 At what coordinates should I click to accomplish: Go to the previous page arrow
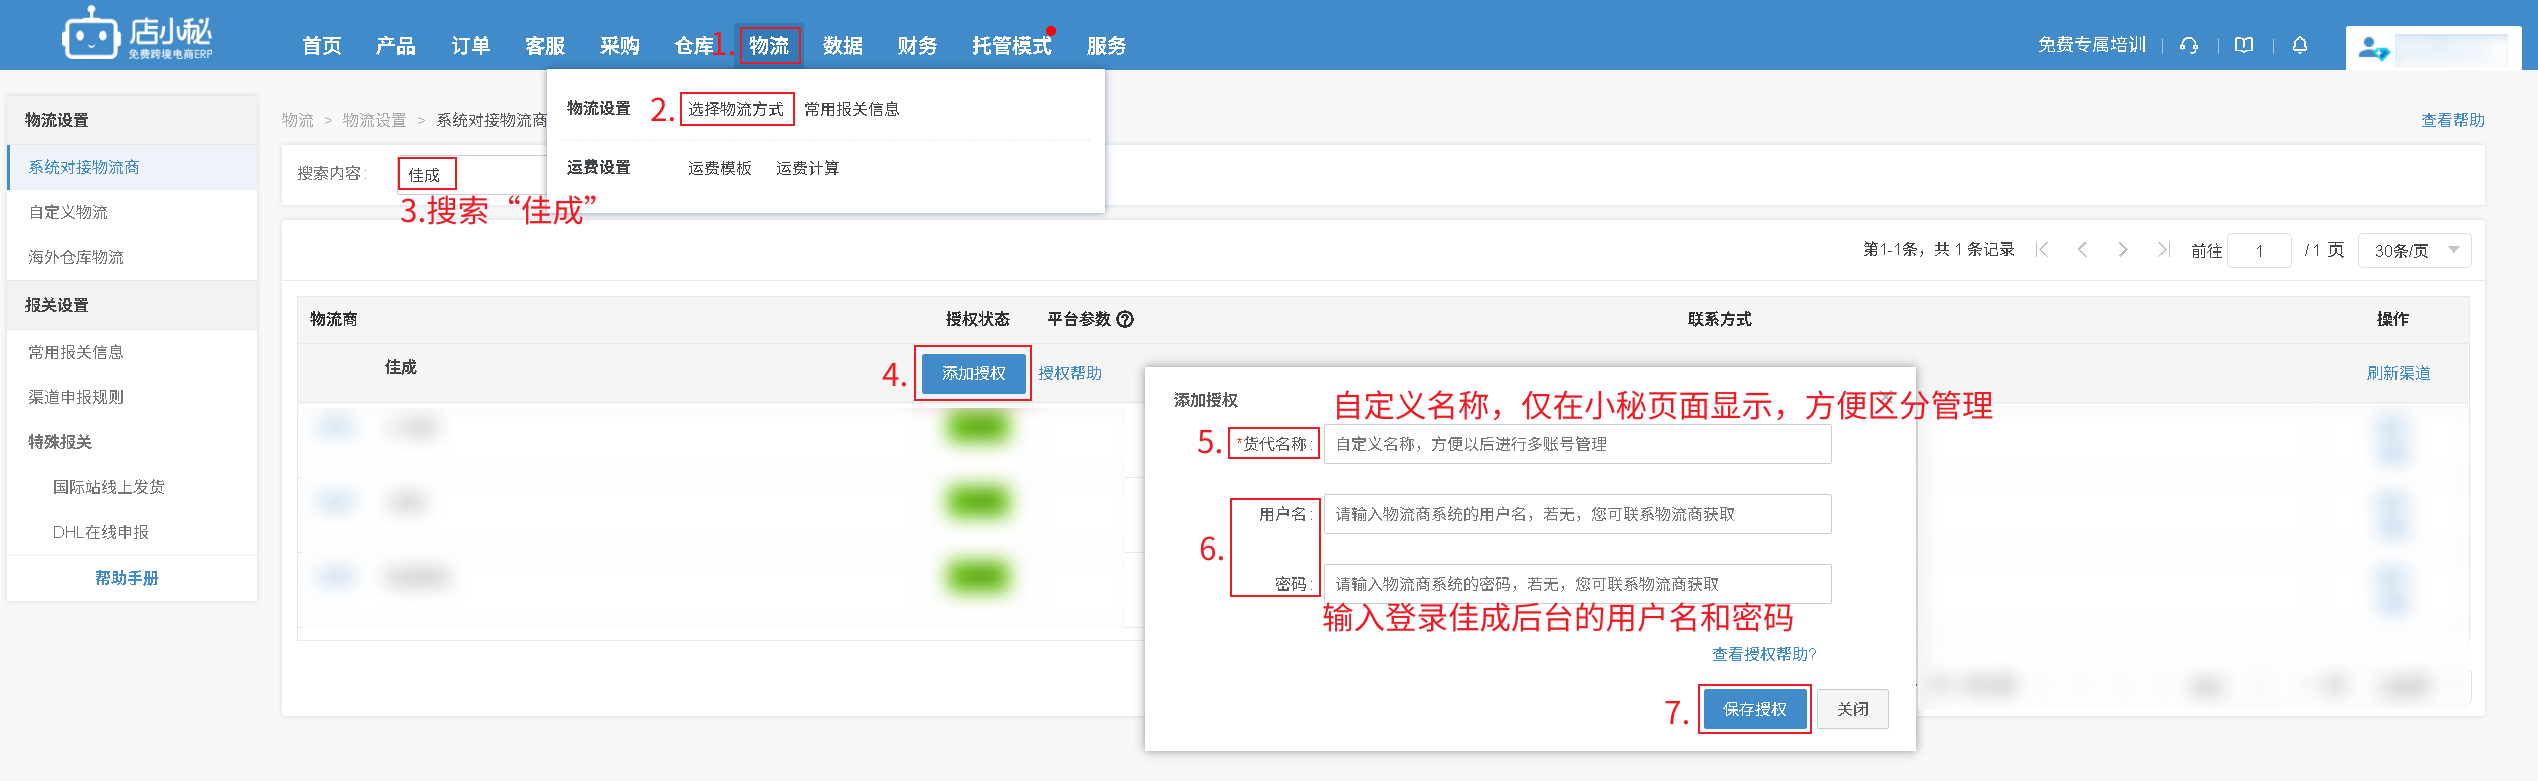point(2082,250)
